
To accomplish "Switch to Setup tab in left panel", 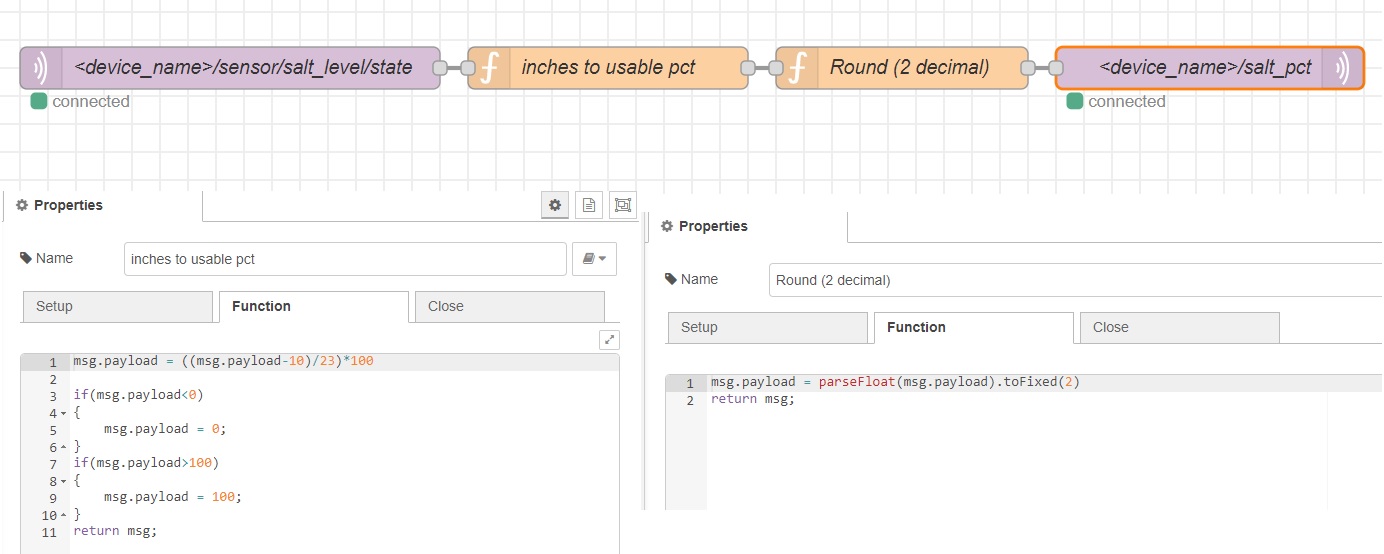I will point(117,306).
